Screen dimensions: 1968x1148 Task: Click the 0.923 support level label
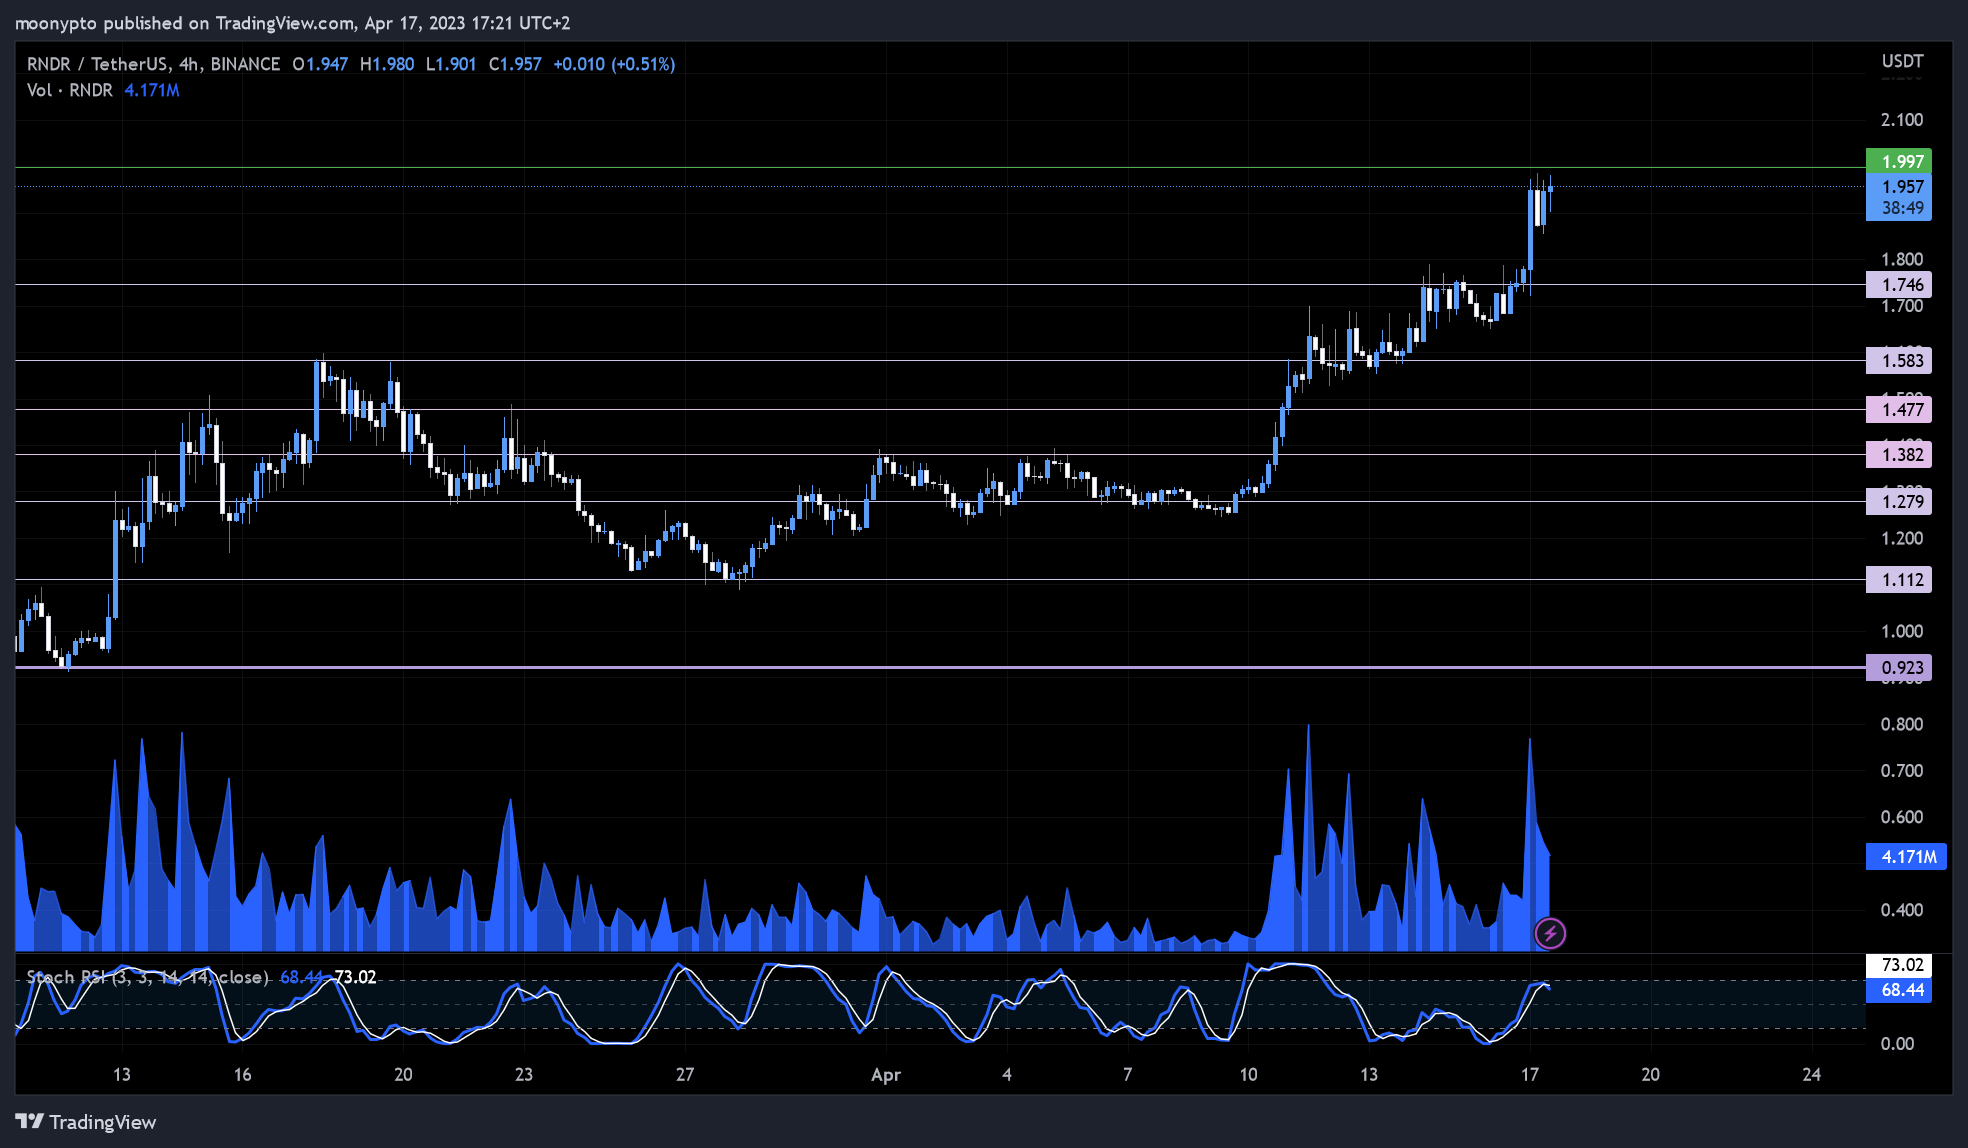click(x=1899, y=668)
